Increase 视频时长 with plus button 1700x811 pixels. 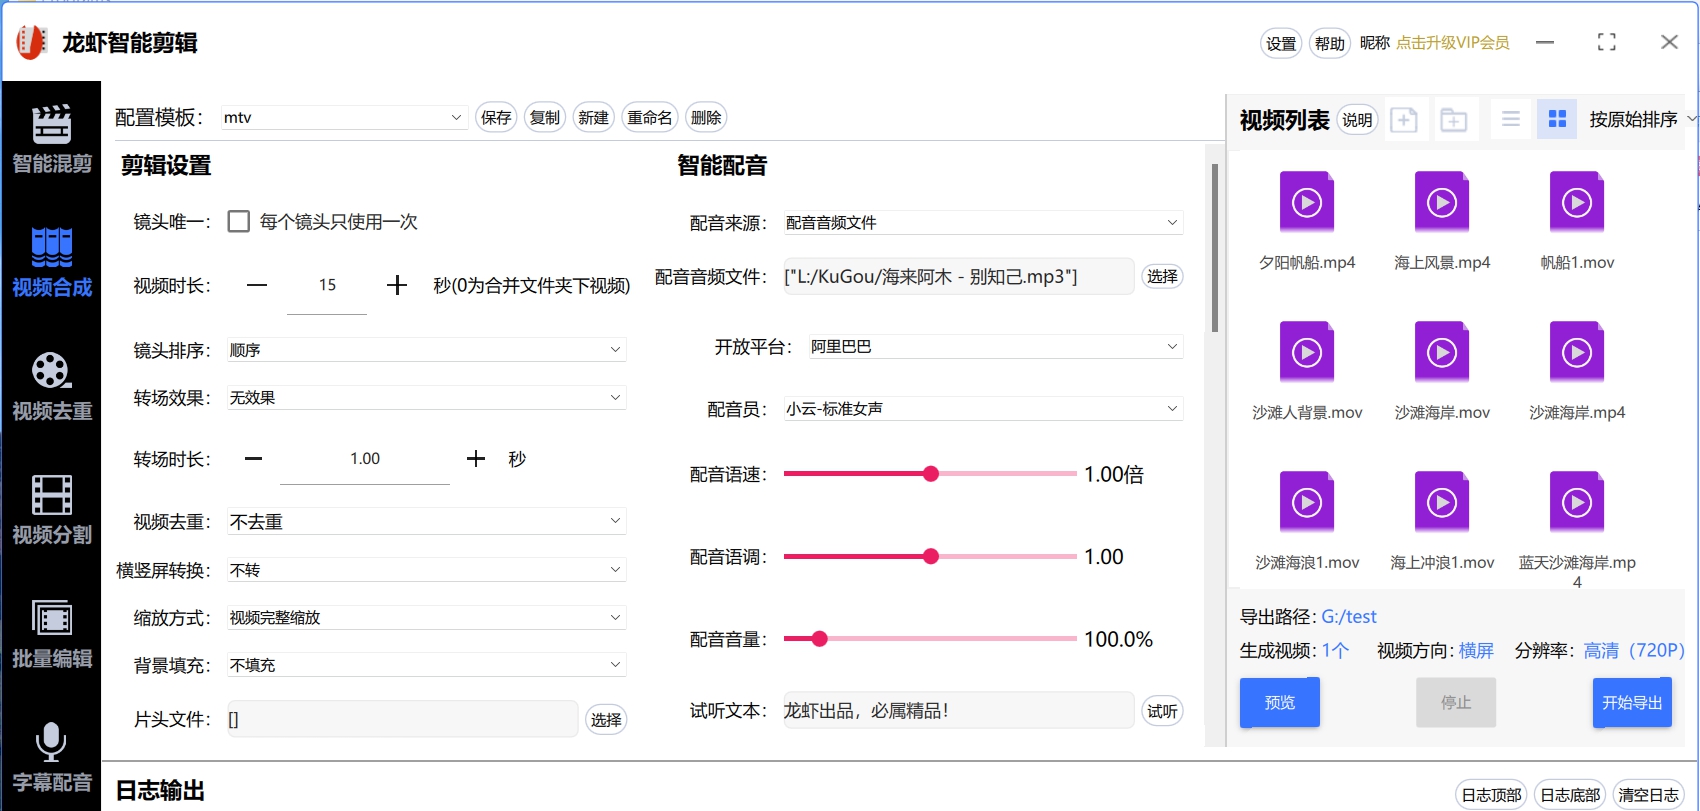click(x=397, y=286)
